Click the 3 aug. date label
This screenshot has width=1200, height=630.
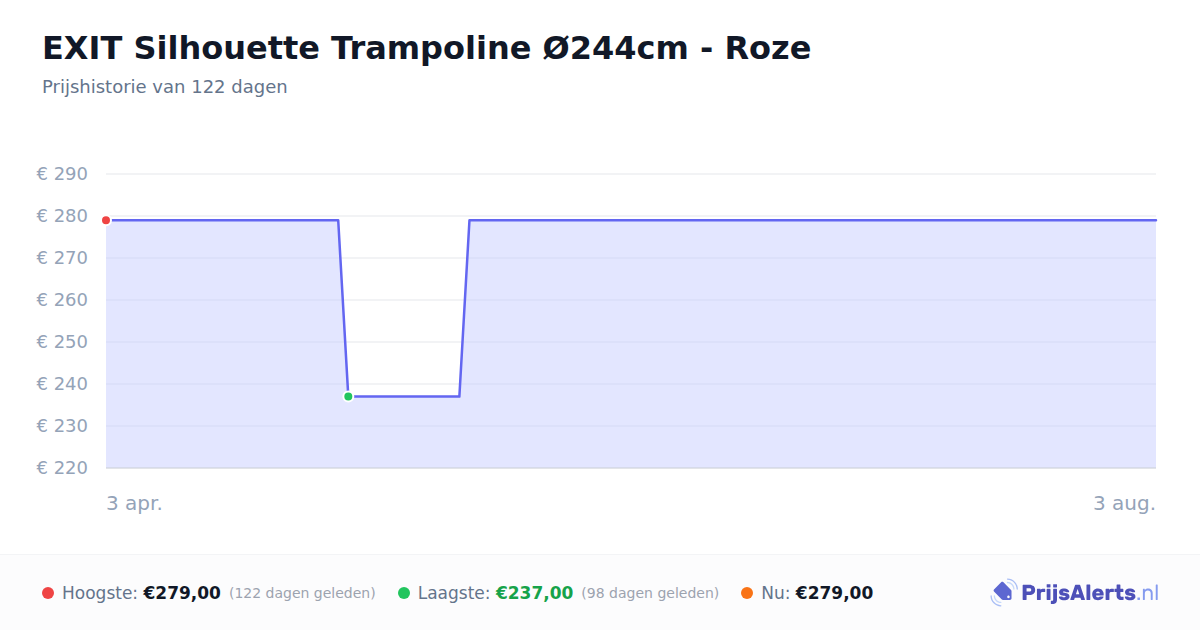point(1124,503)
